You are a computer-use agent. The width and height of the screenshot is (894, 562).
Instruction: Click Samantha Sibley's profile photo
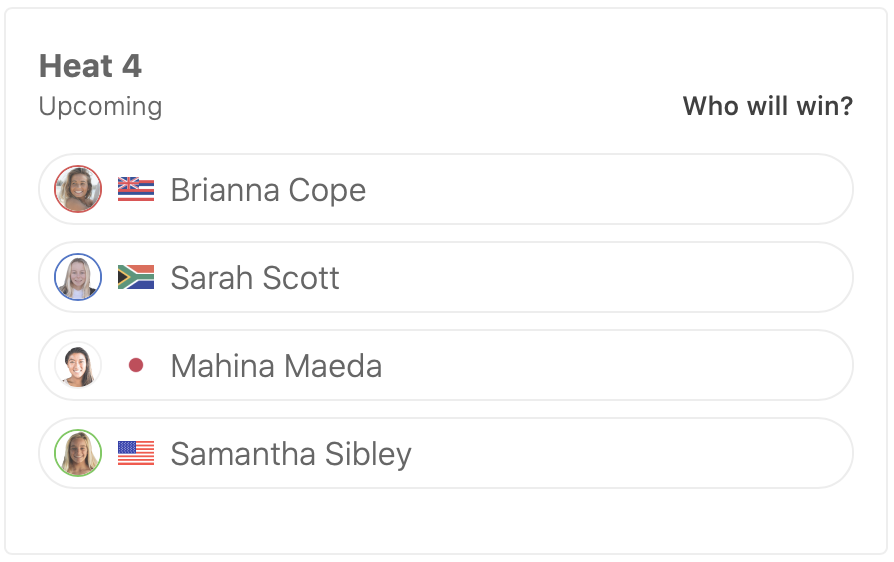coord(78,453)
